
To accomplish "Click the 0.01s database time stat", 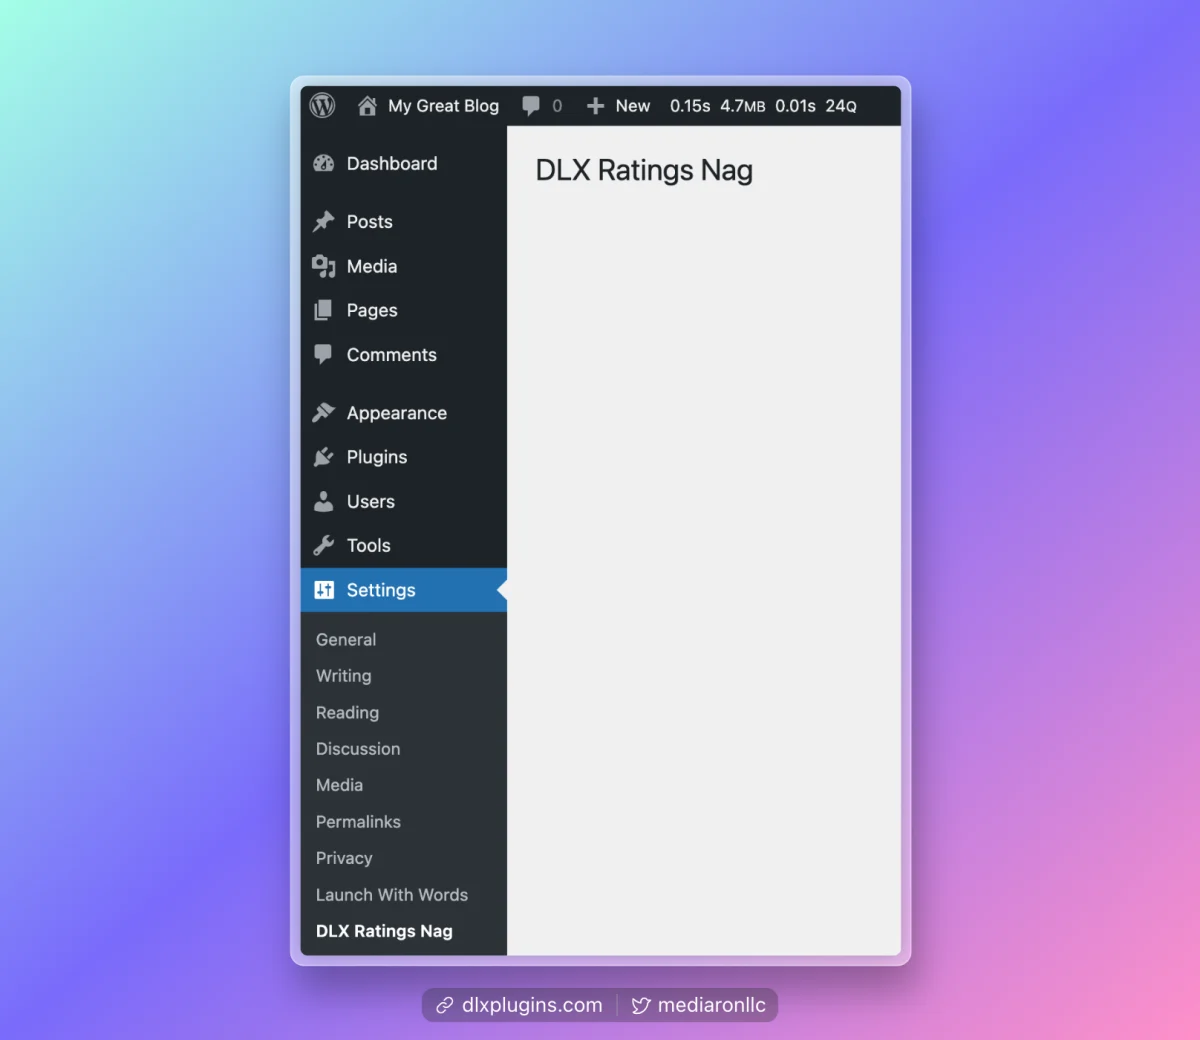I will 795,106.
